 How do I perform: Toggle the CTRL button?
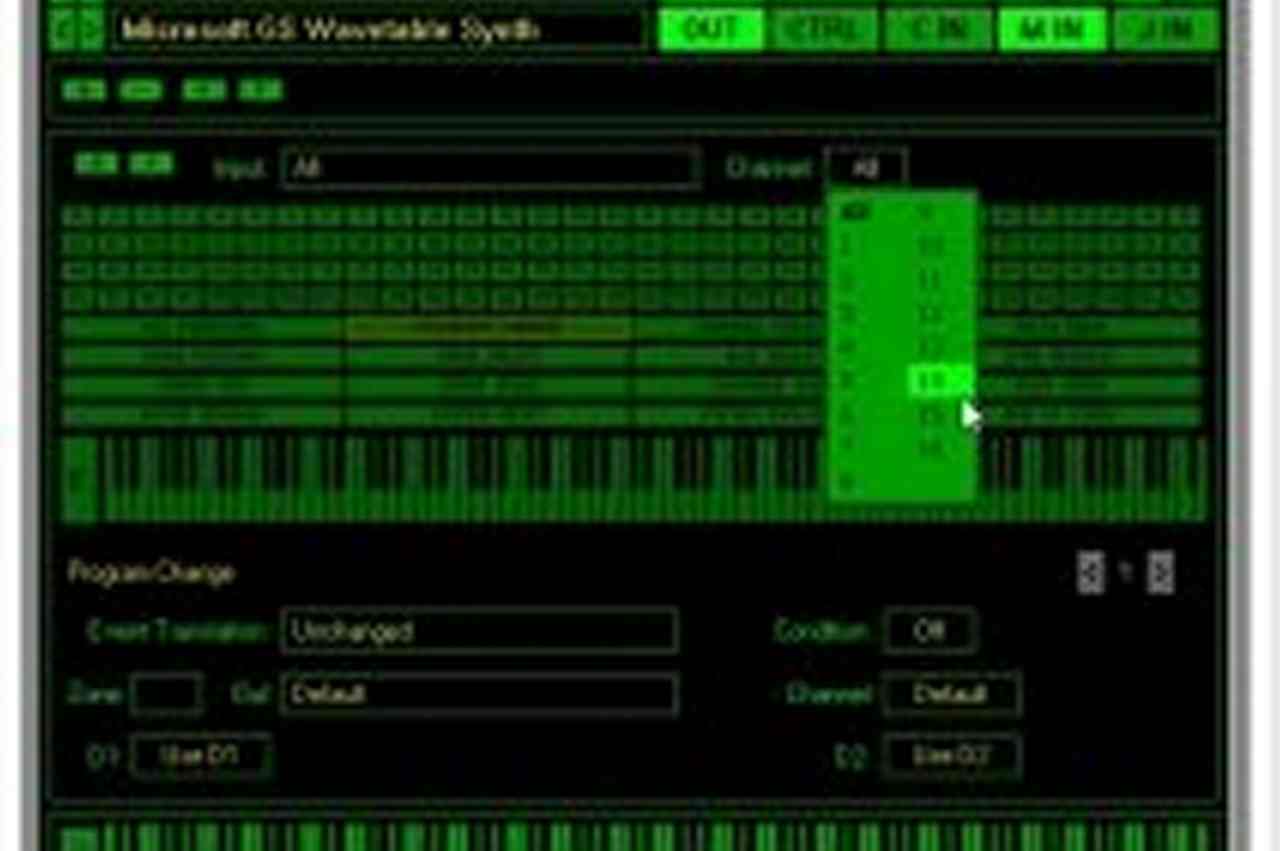(825, 30)
